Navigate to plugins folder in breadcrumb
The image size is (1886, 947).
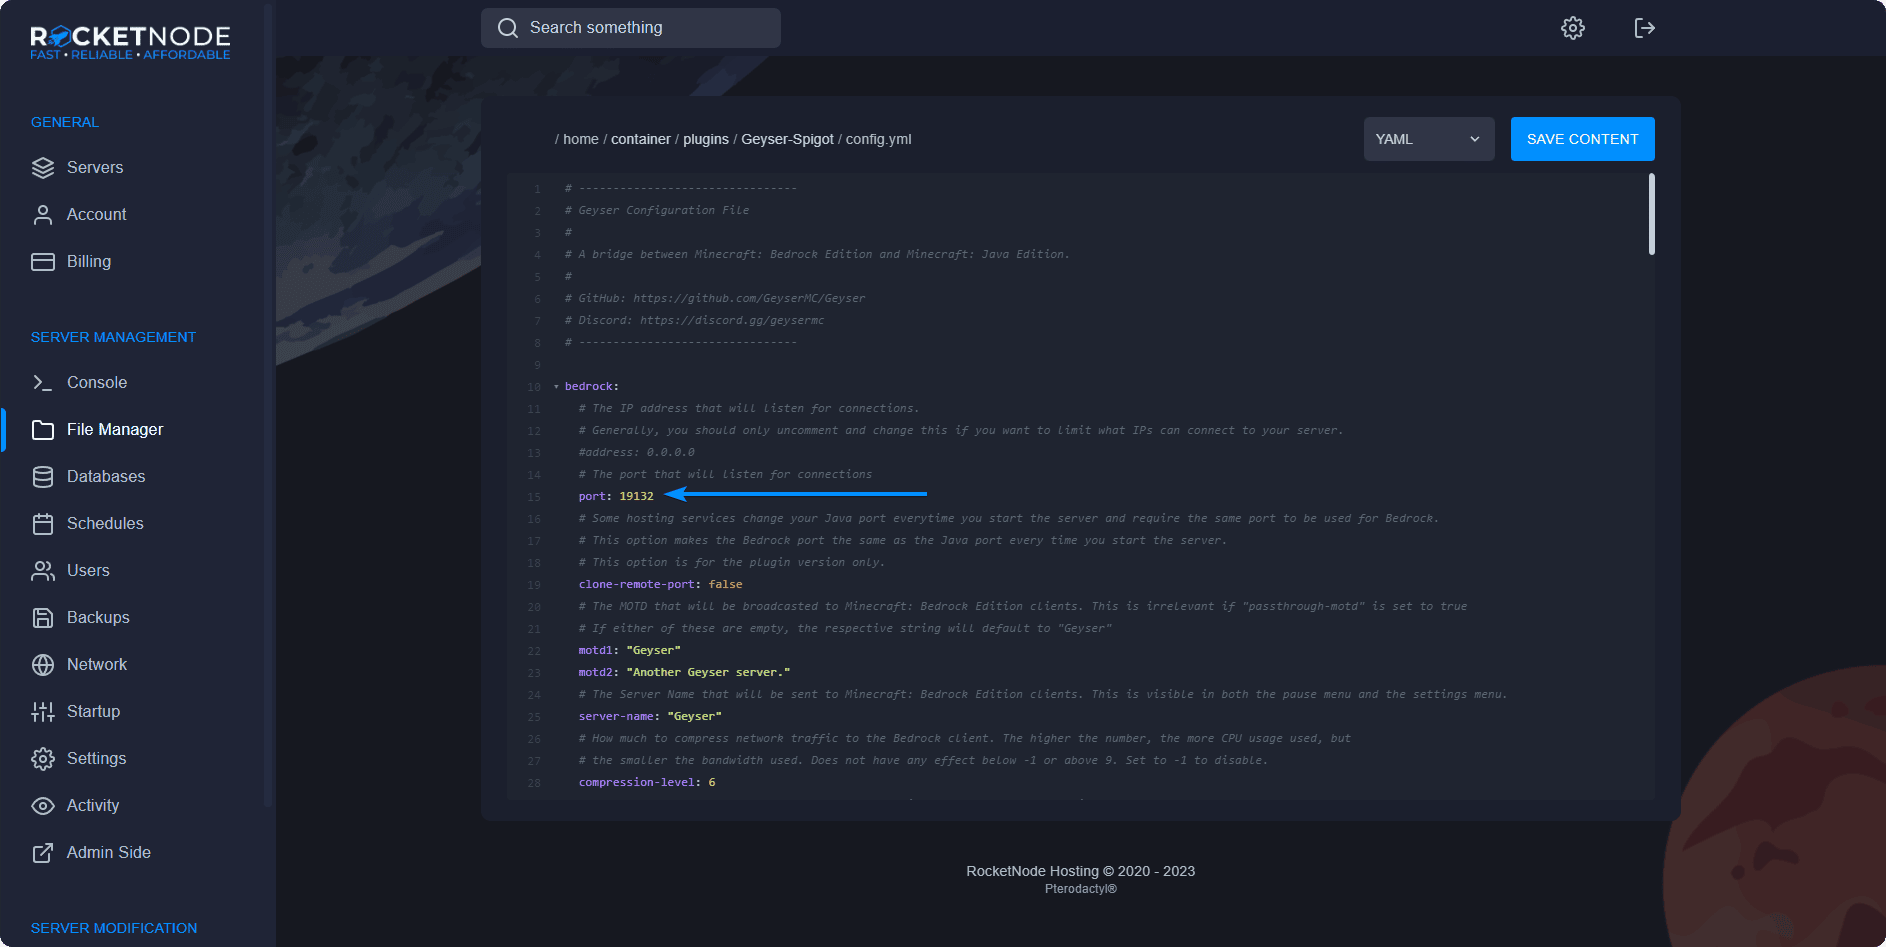click(x=705, y=139)
